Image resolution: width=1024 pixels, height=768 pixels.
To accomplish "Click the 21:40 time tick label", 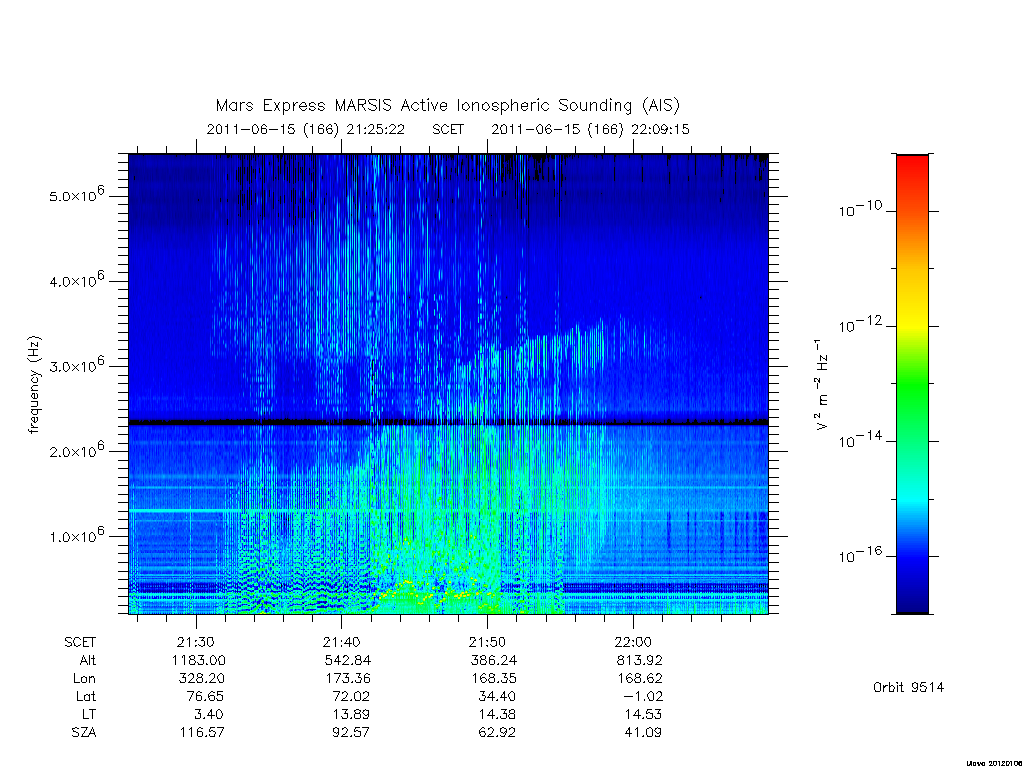I will pyautogui.click(x=342, y=642).
